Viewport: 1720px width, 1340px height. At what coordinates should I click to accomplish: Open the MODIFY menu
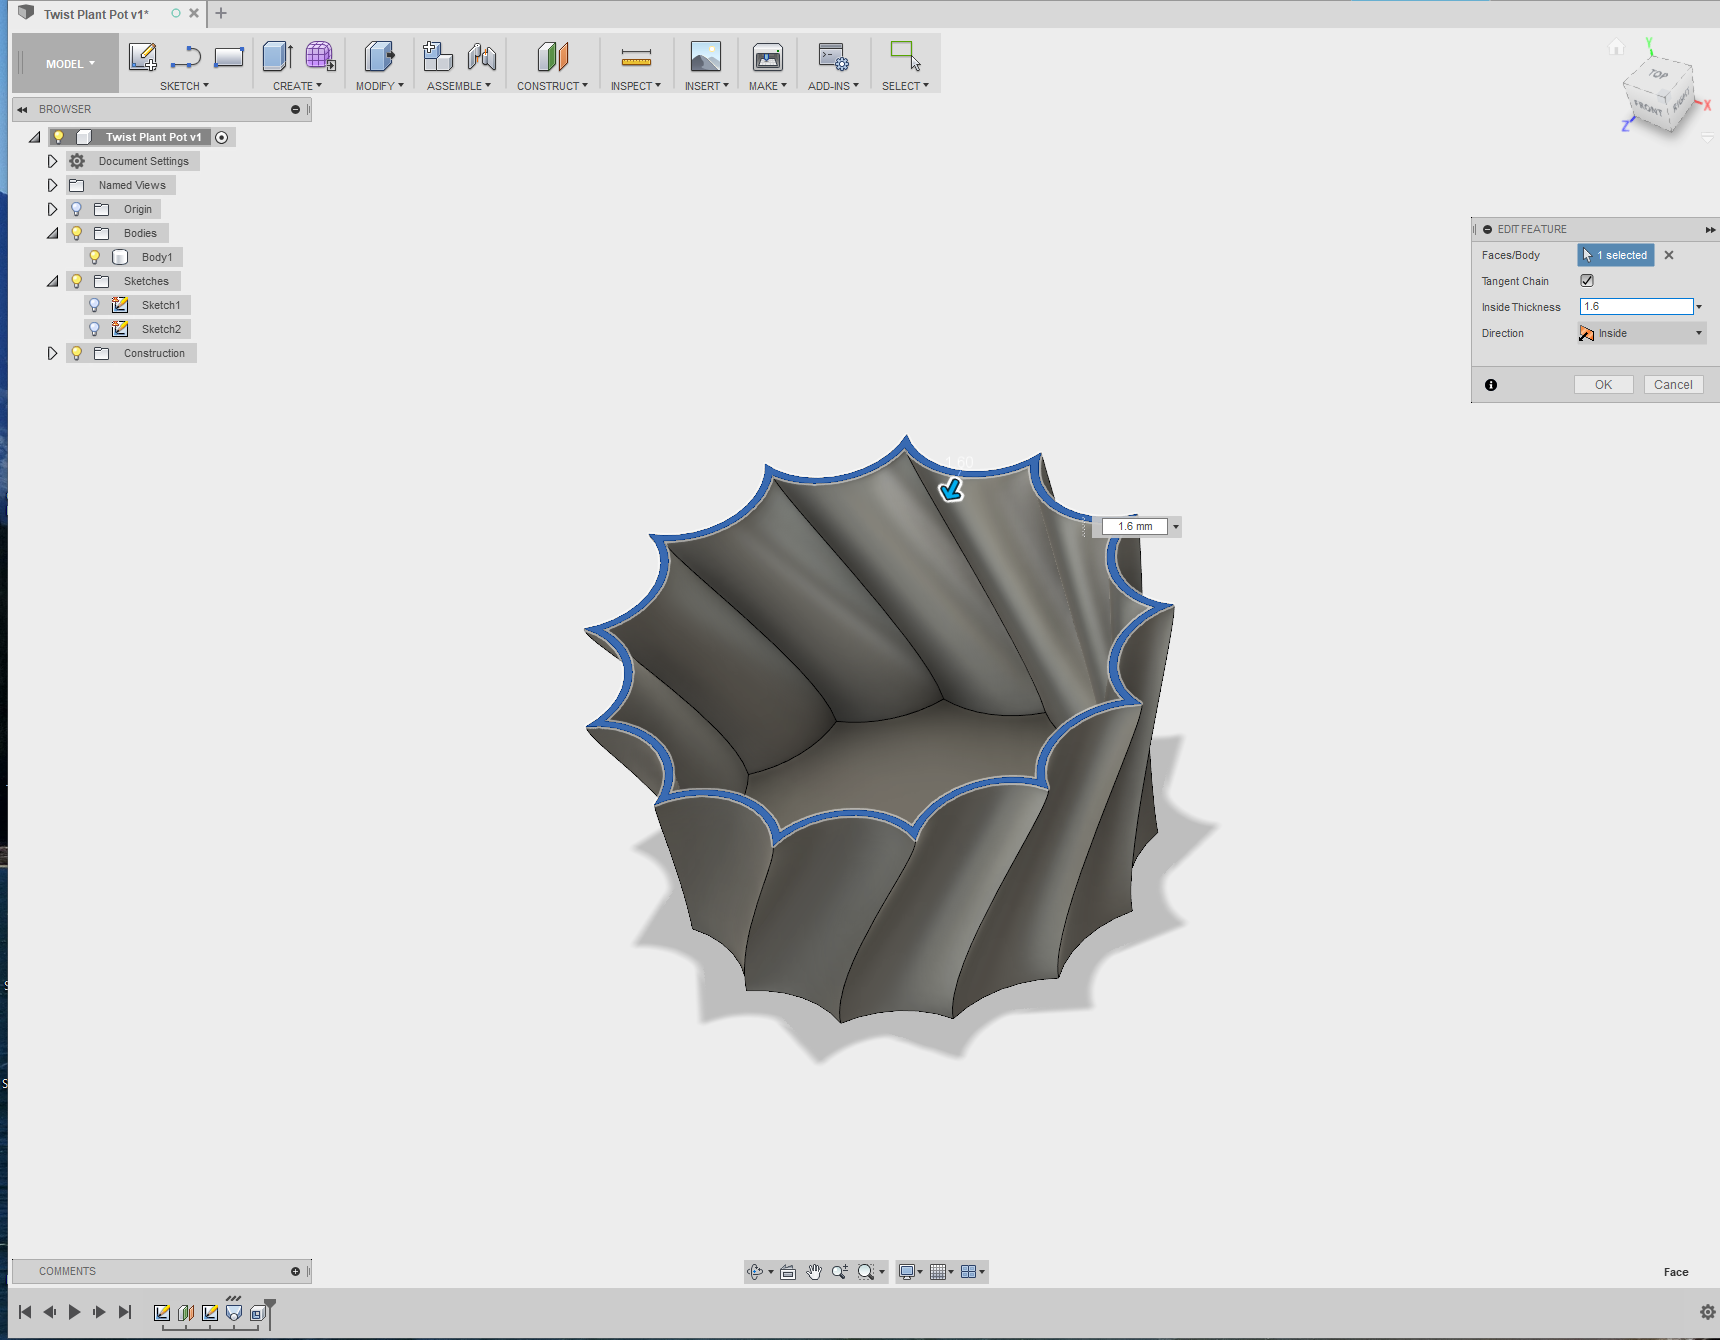(x=380, y=86)
